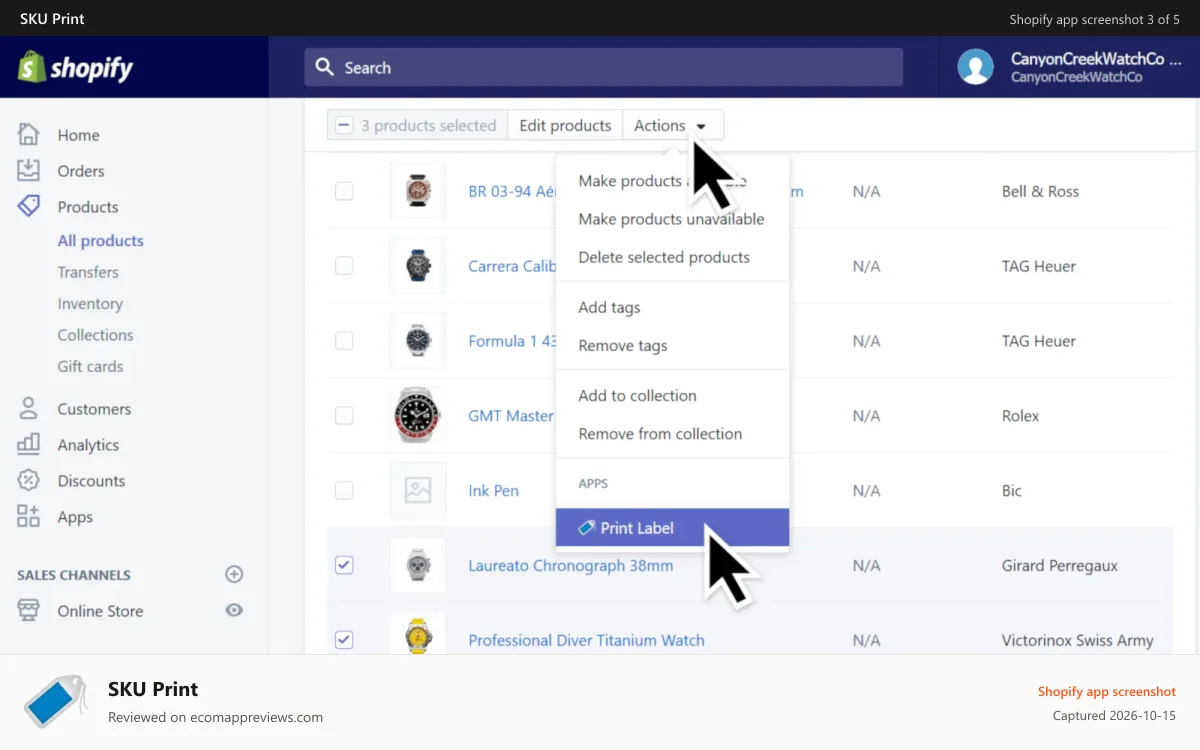Click the Home icon in sidebar
Viewport: 1200px width, 750px height.
pos(29,135)
